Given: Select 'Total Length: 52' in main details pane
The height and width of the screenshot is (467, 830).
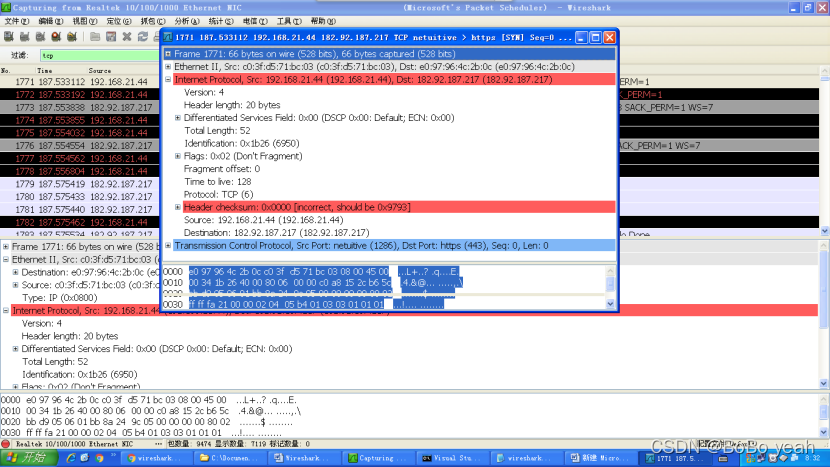Looking at the screenshot, I should [55, 362].
